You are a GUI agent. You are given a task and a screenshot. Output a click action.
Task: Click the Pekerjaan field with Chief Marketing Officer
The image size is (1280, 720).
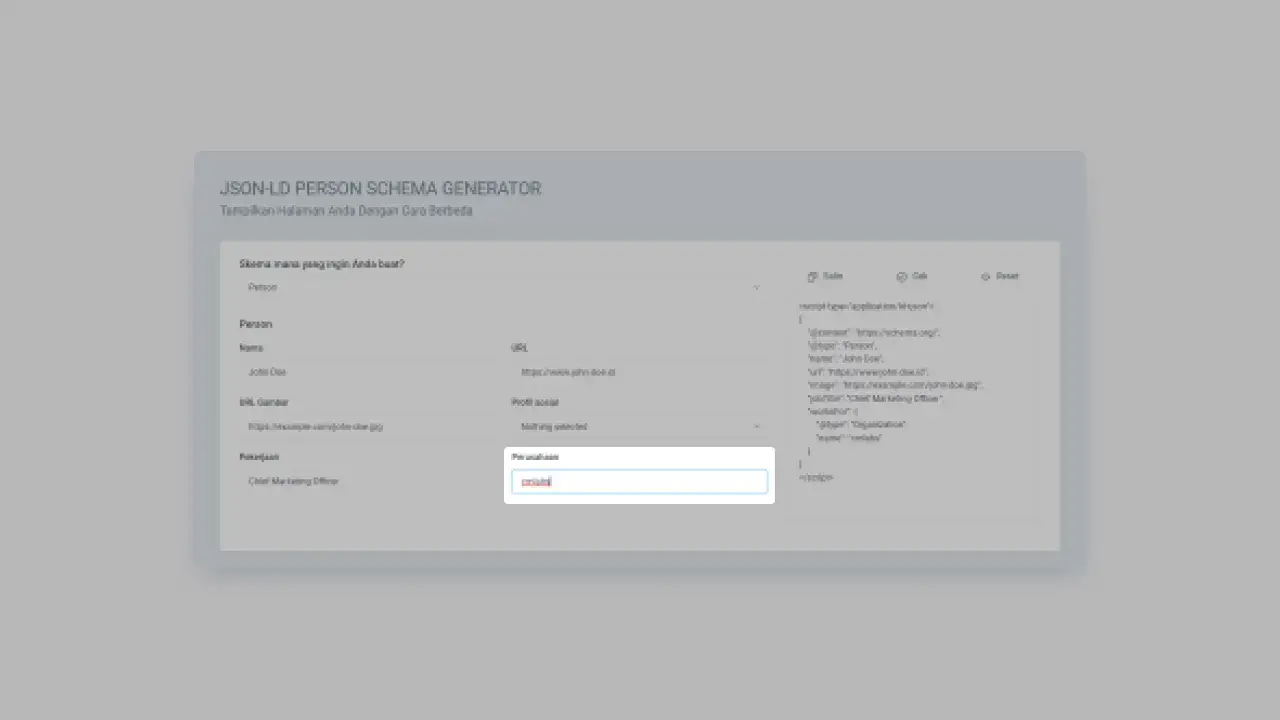click(367, 482)
